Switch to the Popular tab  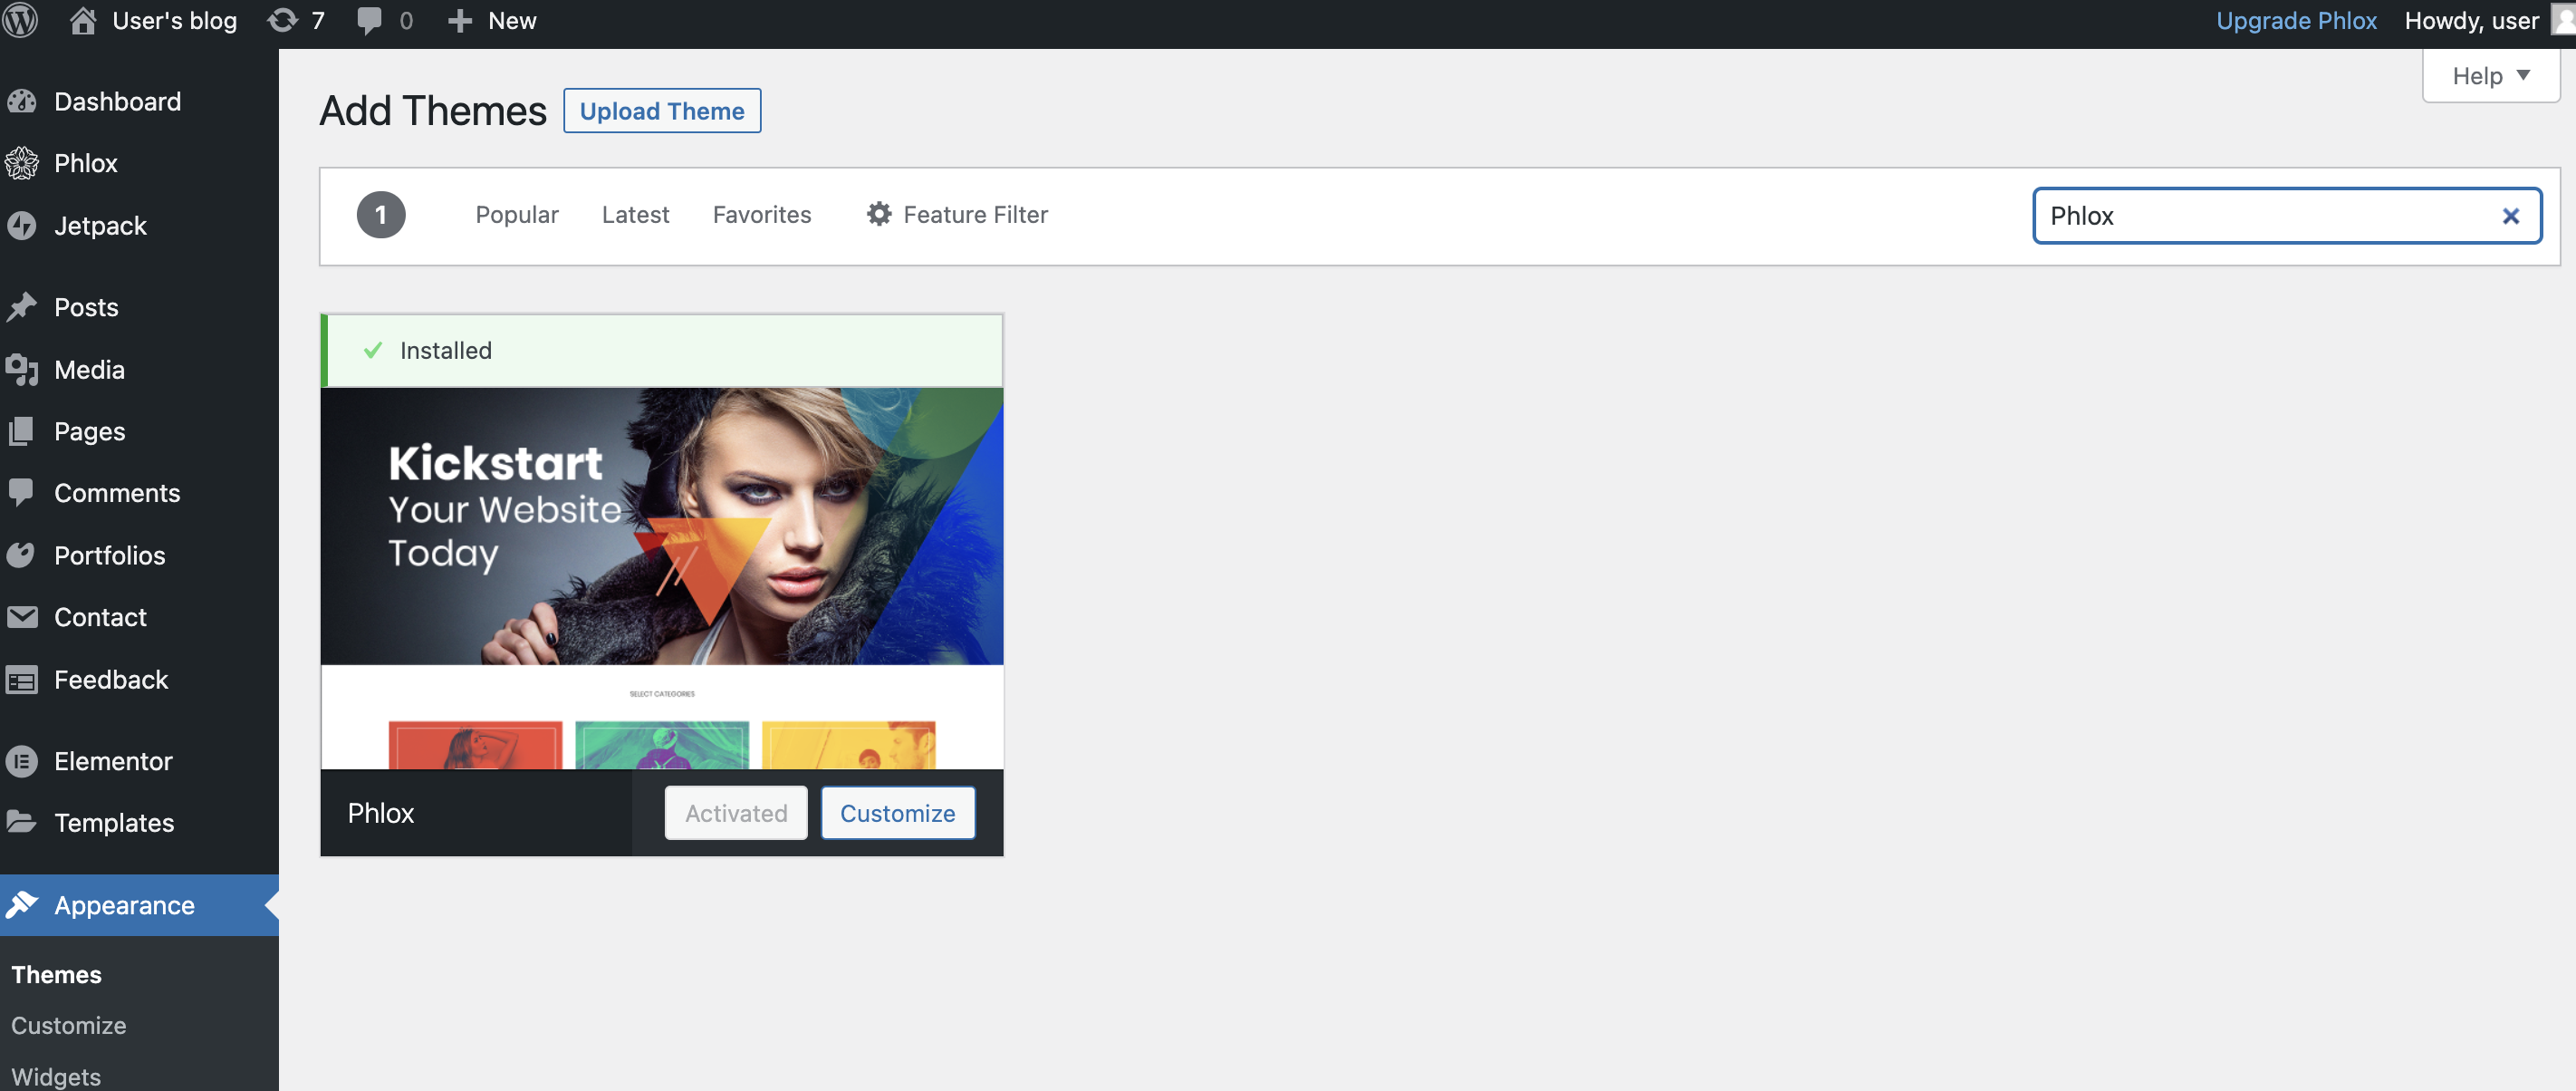pos(516,215)
